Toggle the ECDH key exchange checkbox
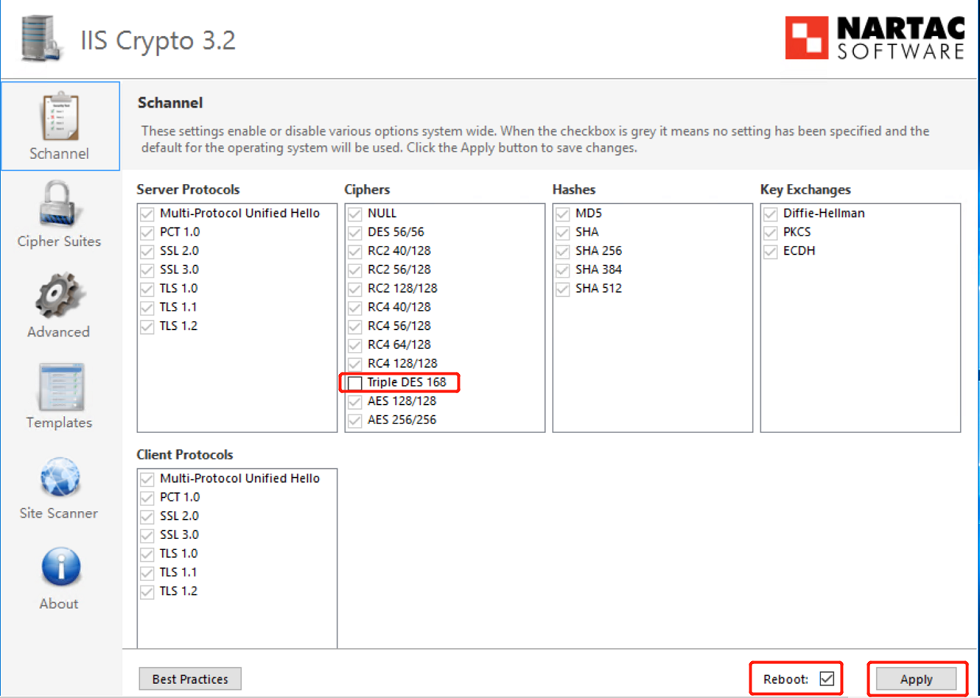This screenshot has height=698, width=980. coord(770,251)
